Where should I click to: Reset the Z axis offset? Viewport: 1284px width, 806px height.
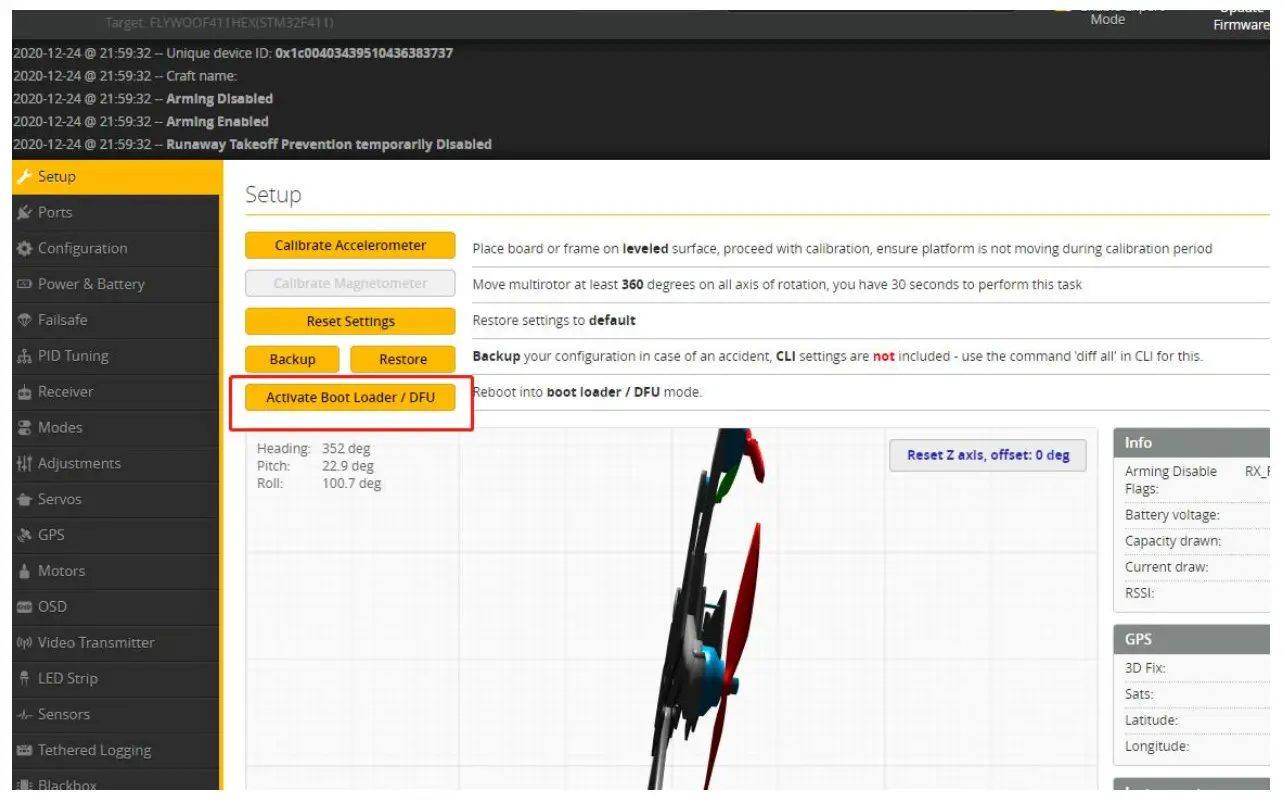[x=988, y=455]
